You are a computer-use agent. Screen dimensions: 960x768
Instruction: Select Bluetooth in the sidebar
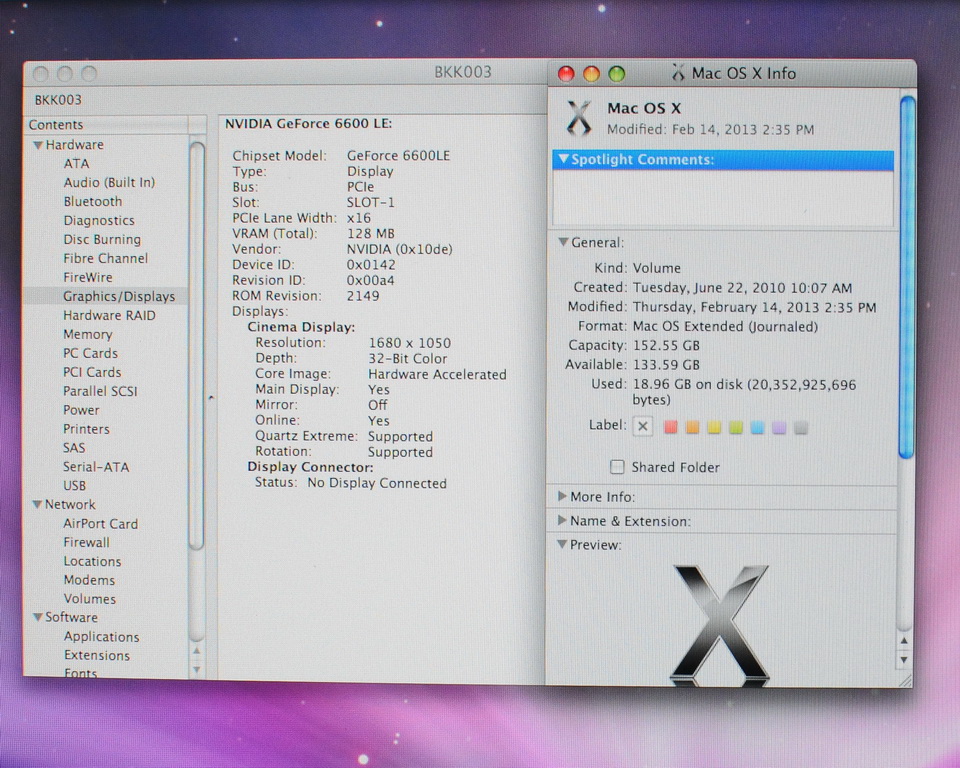click(x=92, y=201)
